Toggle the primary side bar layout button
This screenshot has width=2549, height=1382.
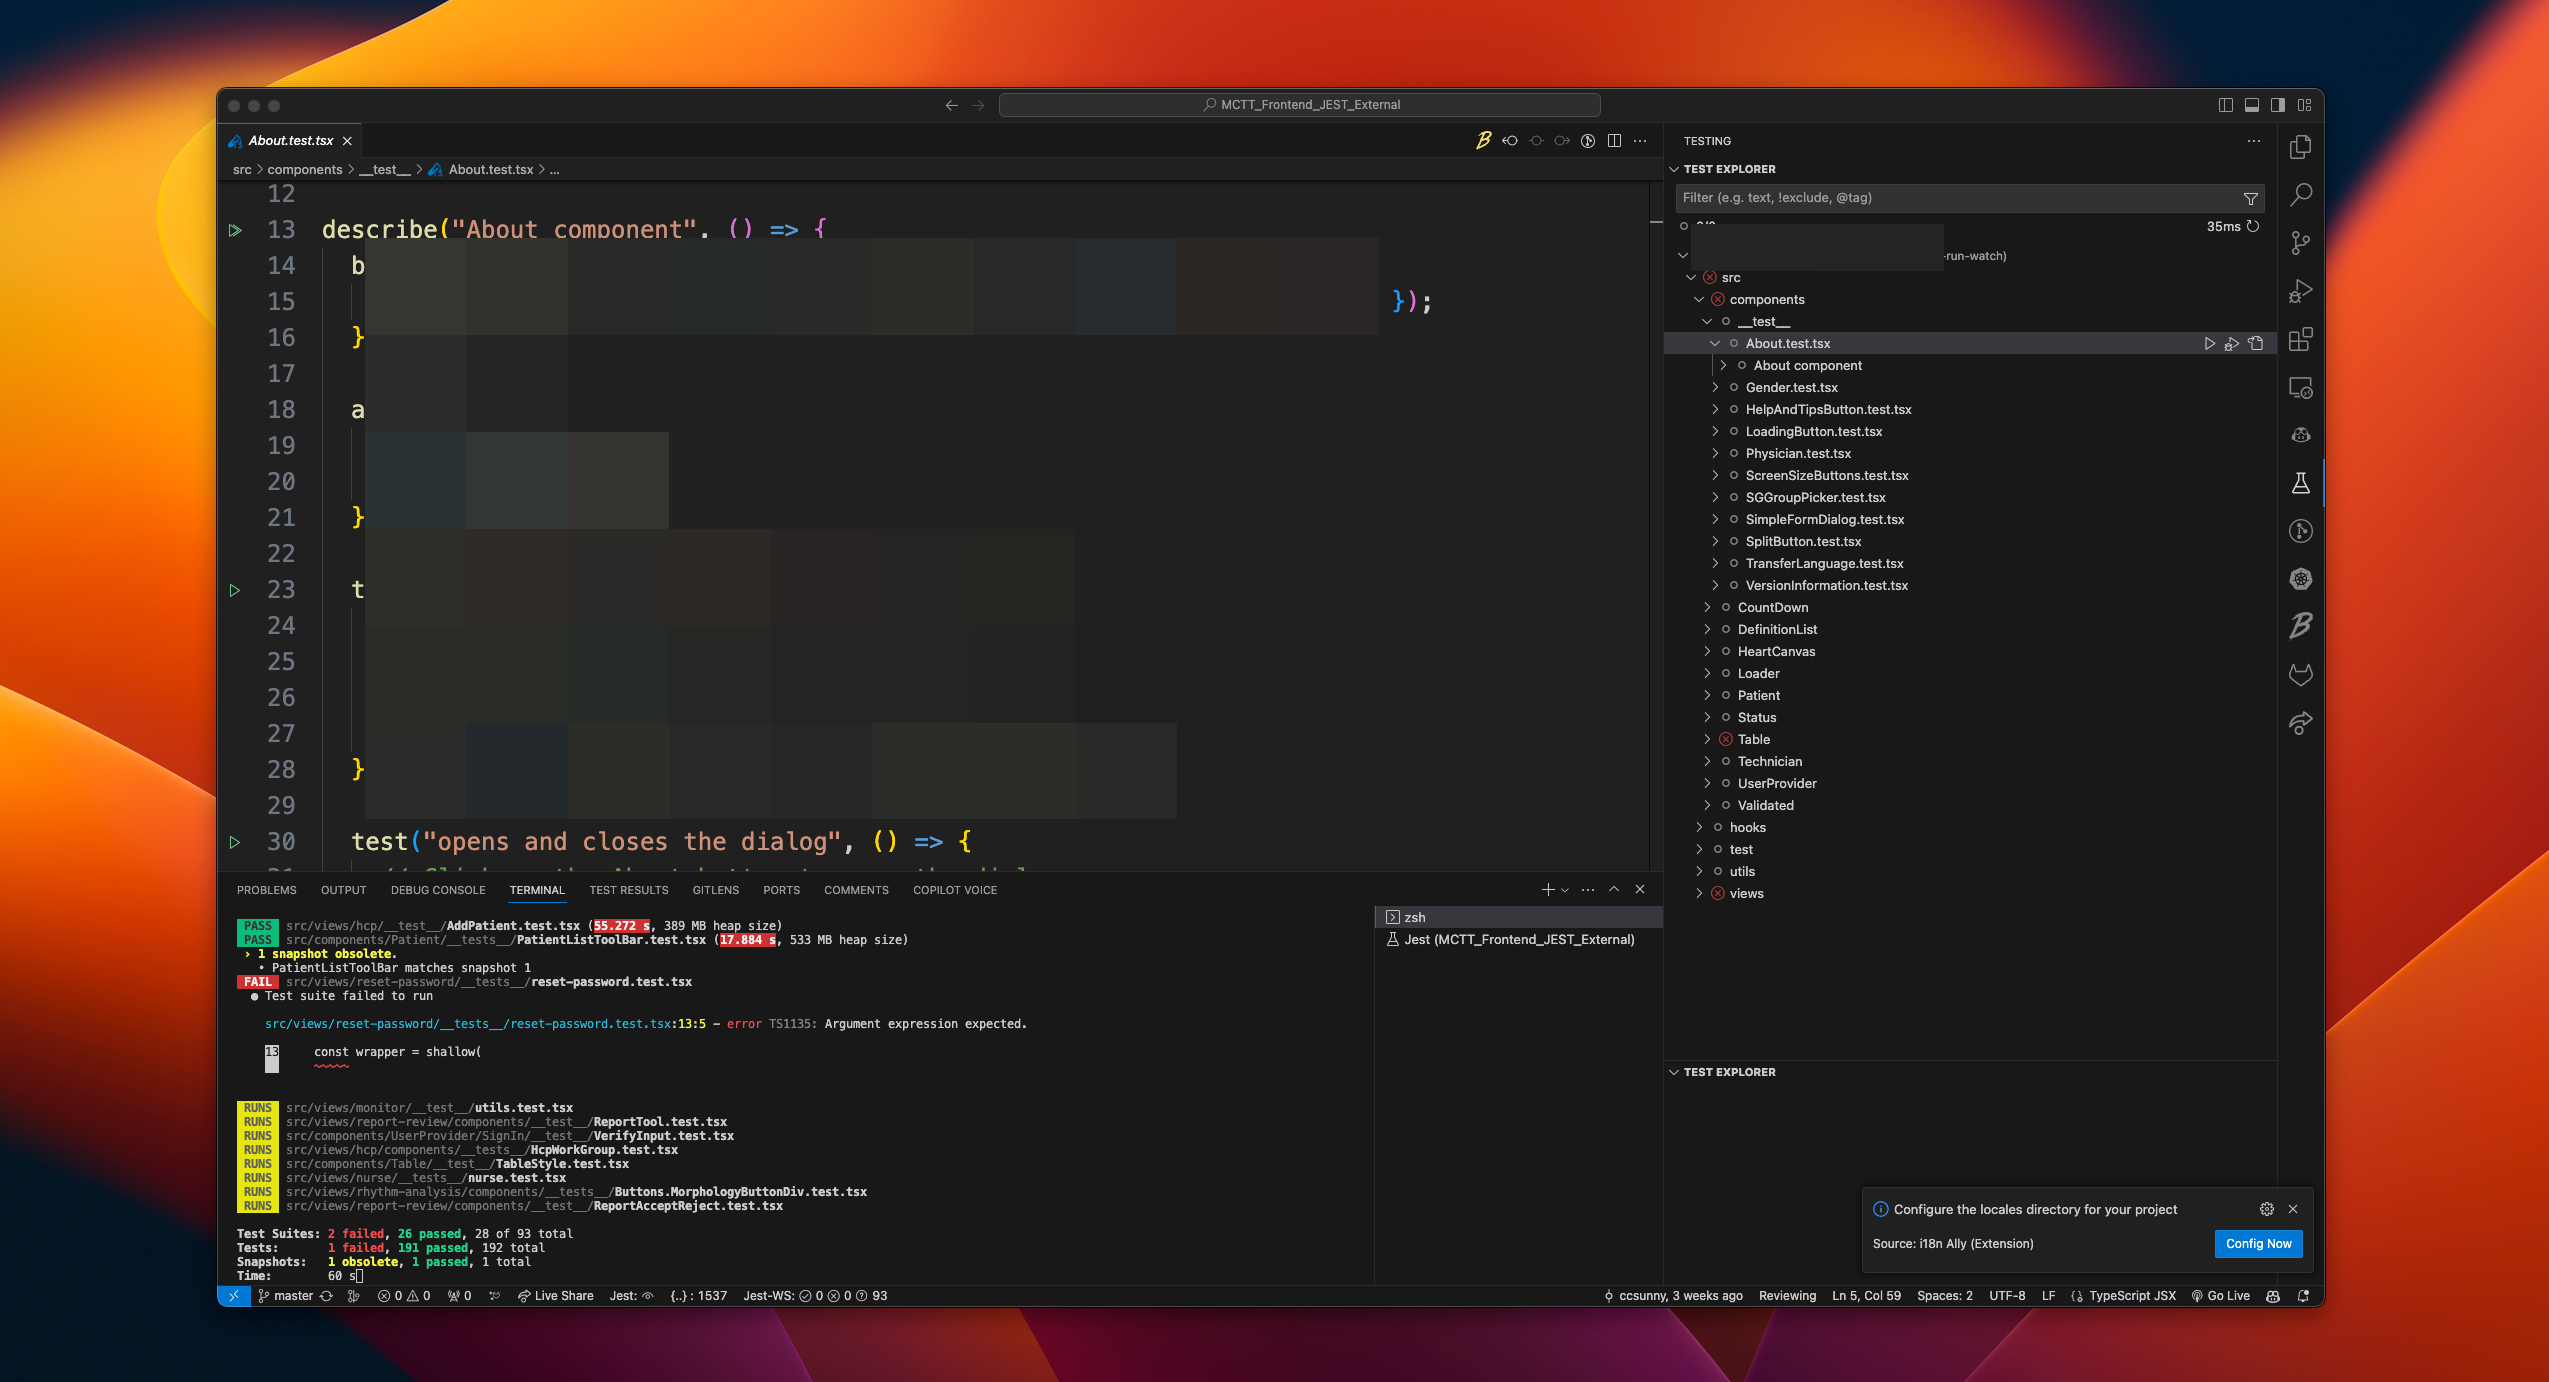(2225, 105)
